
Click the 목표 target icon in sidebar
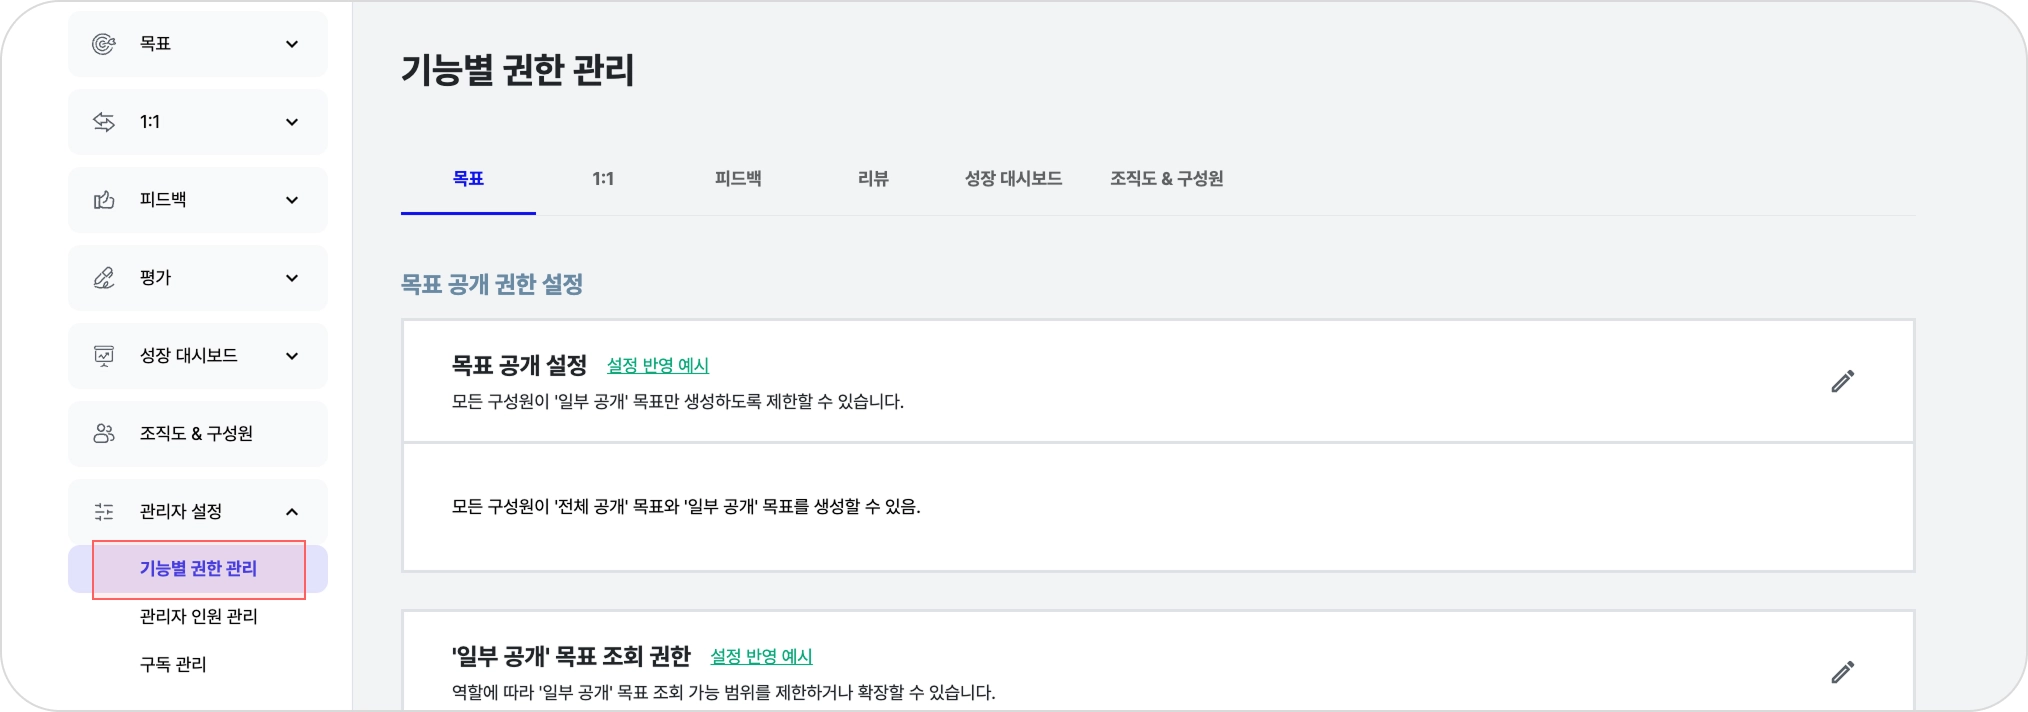pos(104,44)
